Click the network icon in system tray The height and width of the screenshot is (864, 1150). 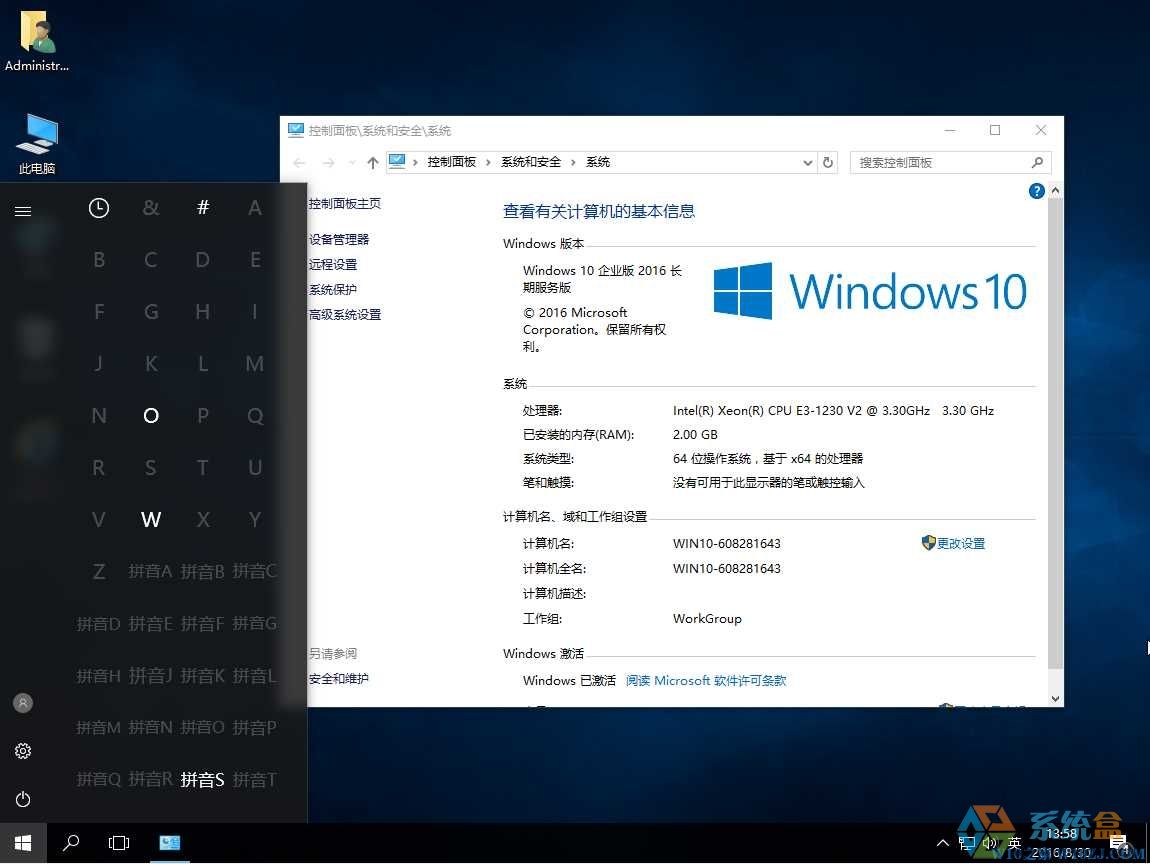pyautogui.click(x=967, y=843)
